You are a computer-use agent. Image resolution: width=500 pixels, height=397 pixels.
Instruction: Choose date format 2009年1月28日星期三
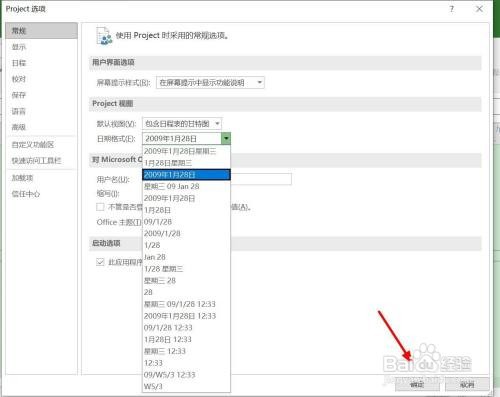tap(186, 151)
